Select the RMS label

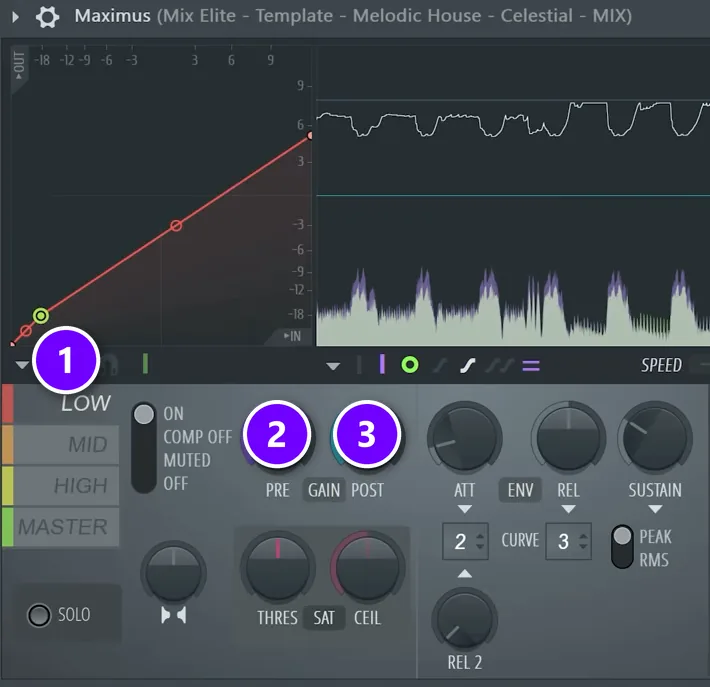coord(654,560)
